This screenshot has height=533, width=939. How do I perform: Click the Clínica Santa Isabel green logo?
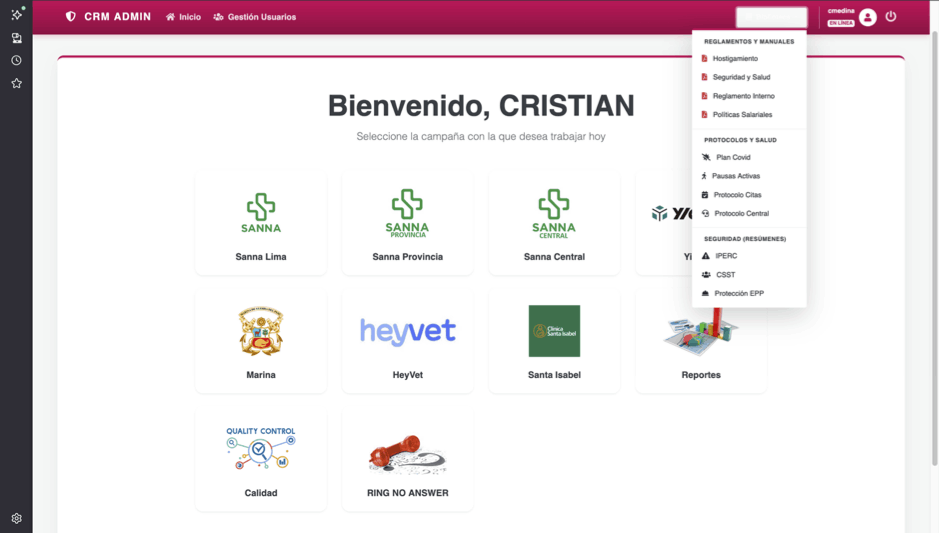pos(555,331)
